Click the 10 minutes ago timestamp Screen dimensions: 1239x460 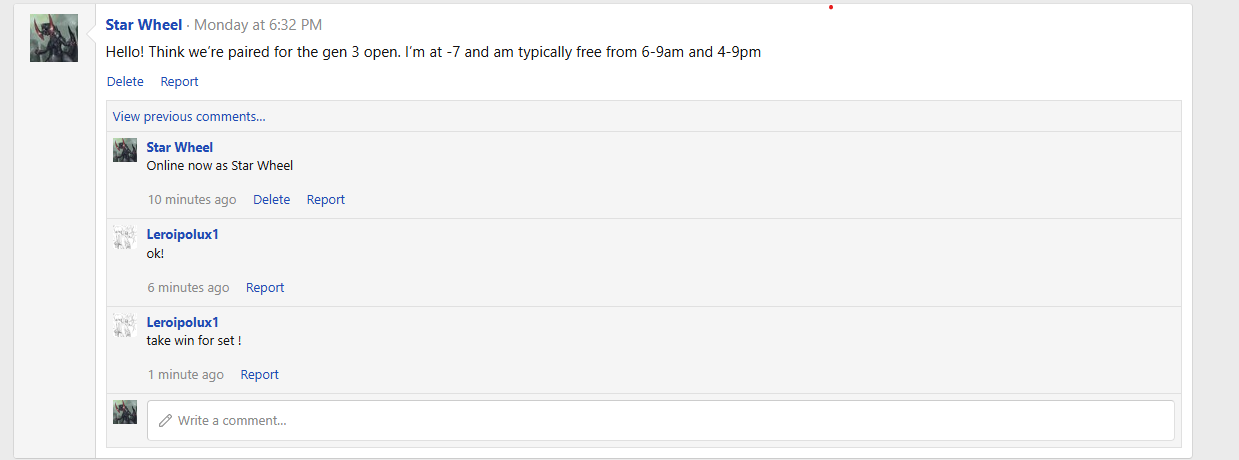click(192, 200)
